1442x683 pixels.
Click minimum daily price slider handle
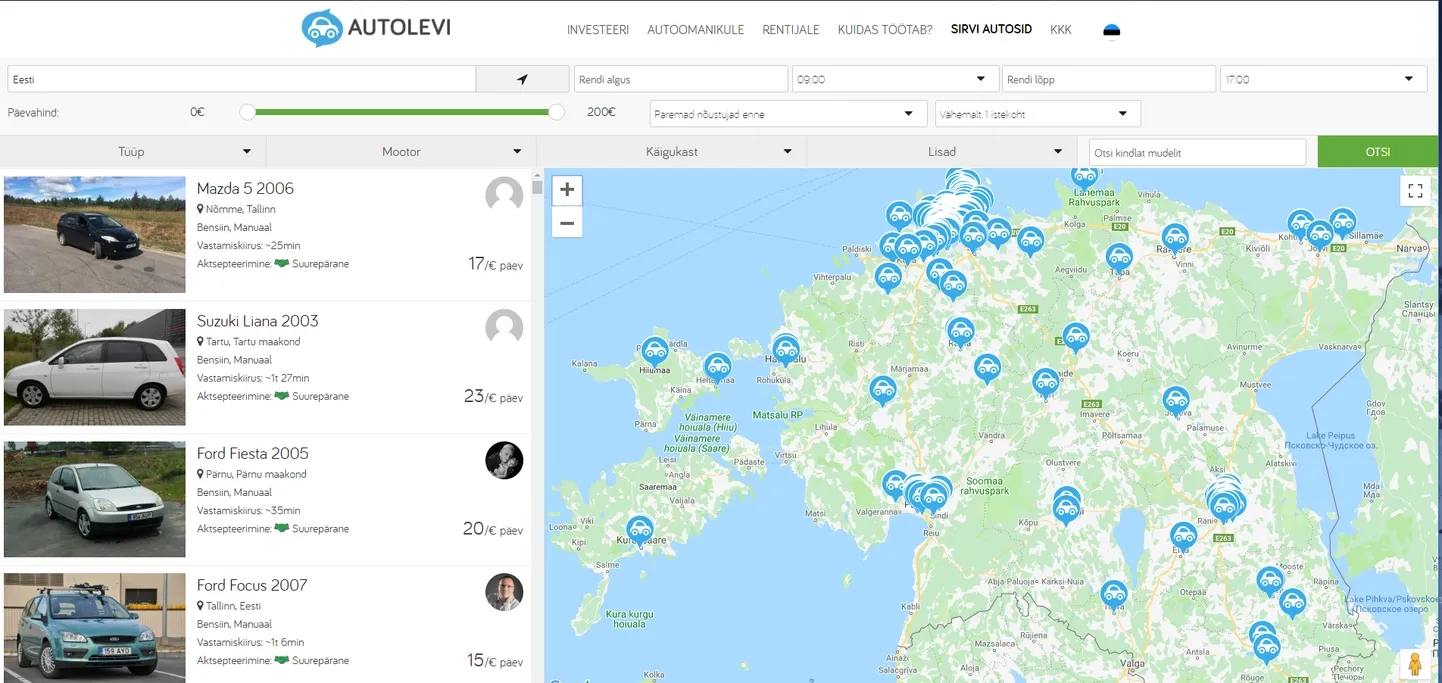coord(247,112)
